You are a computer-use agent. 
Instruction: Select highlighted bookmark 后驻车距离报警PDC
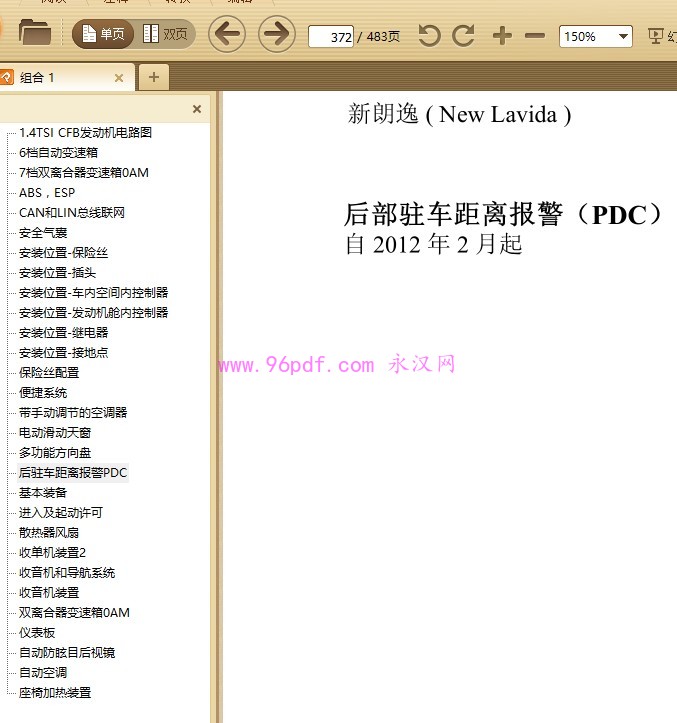73,473
